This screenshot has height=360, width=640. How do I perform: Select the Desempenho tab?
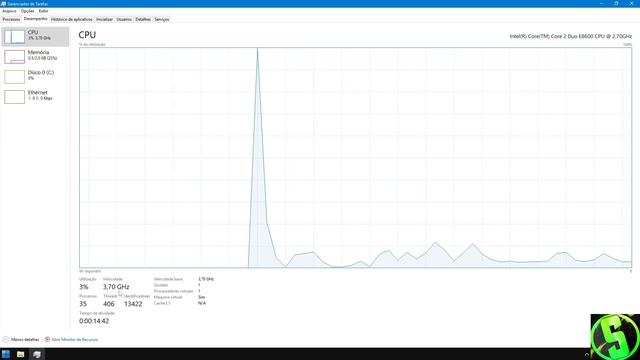pyautogui.click(x=36, y=19)
